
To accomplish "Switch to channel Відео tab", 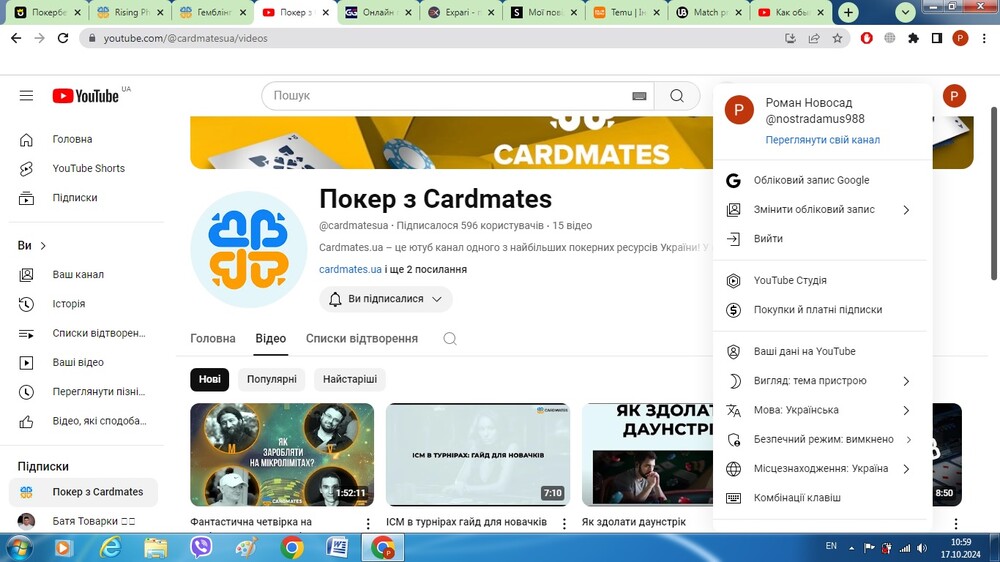I will 270,339.
